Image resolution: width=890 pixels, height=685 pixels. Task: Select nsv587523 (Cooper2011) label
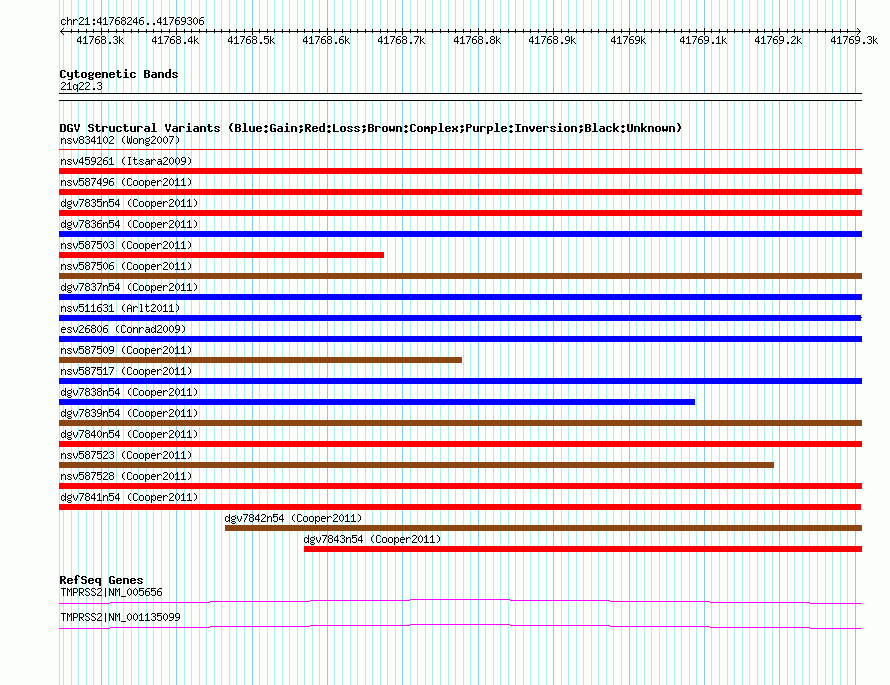(126, 455)
